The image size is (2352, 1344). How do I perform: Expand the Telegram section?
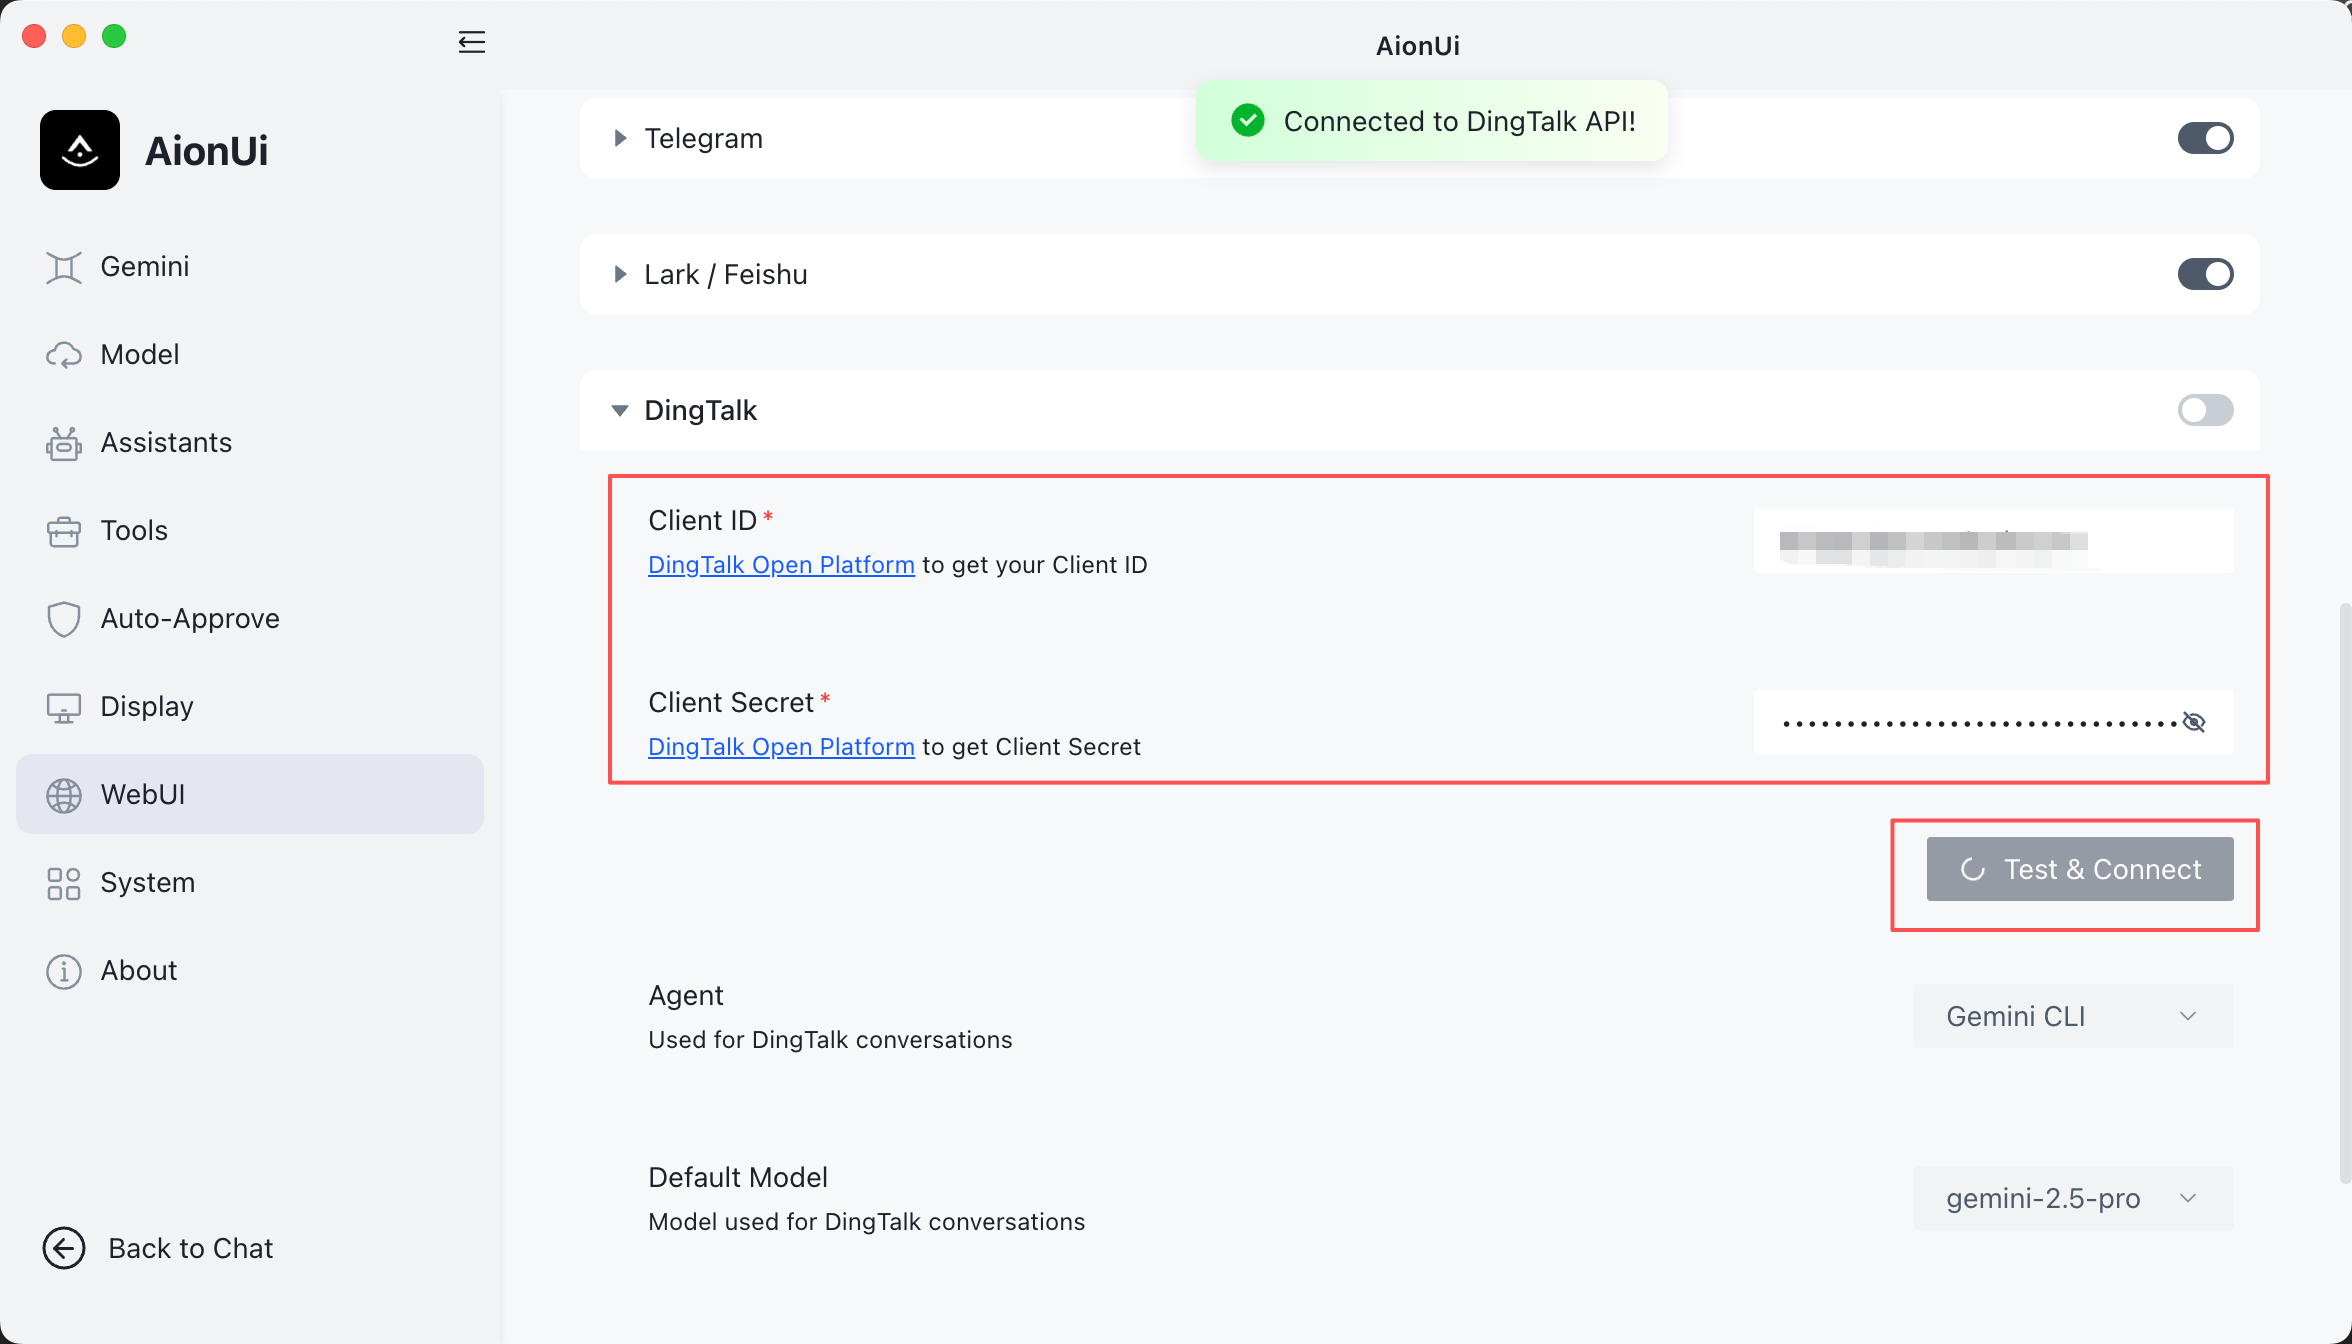(x=620, y=138)
